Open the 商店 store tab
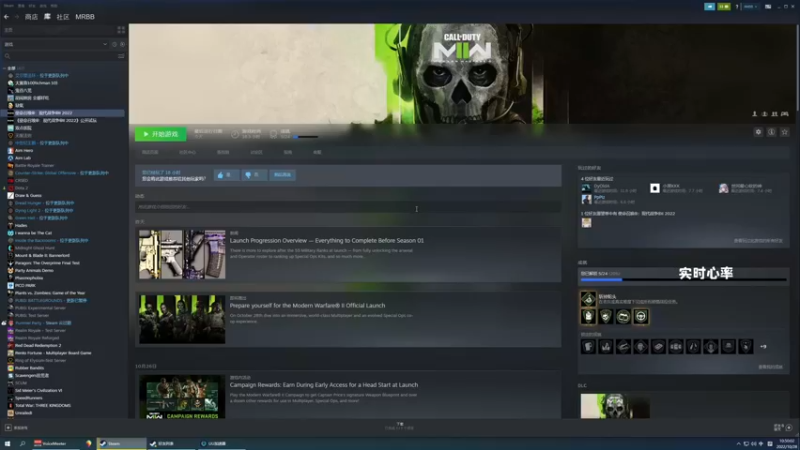The width and height of the screenshot is (800, 450). (x=31, y=17)
